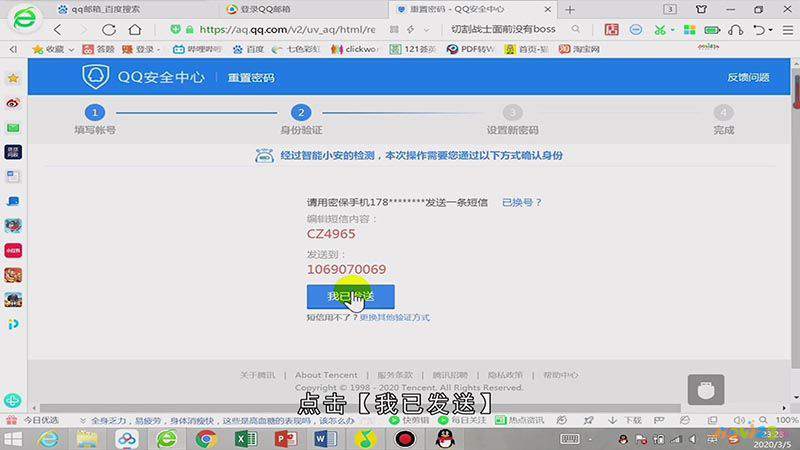Click the green scissors screenshot tool
Screen dimensions: 800x450
pos(660,30)
